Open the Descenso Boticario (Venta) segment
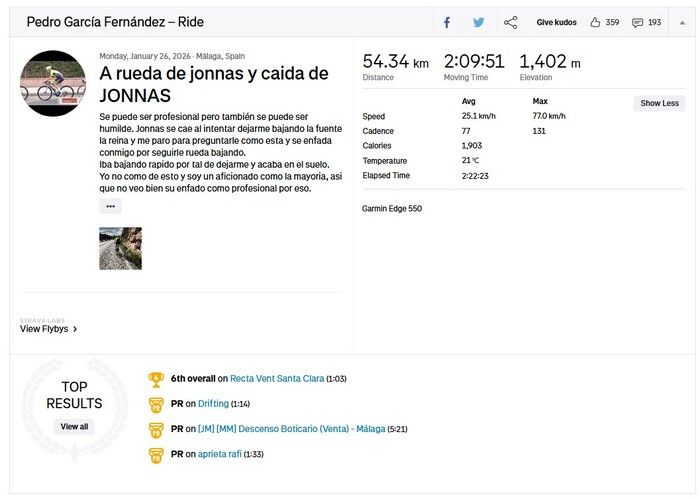Viewport: 700px width, 499px height. [x=292, y=428]
